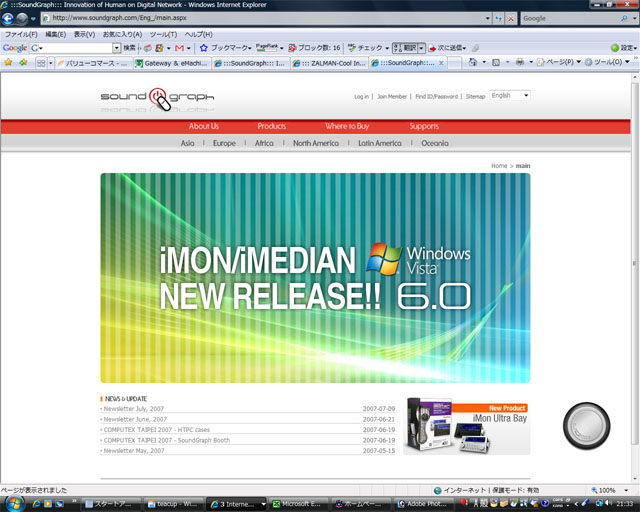Click the Google Toolbar settings (設定) button

(x=624, y=48)
